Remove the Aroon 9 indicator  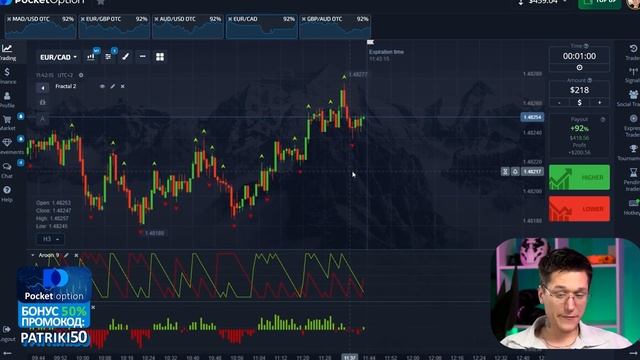coord(76,256)
